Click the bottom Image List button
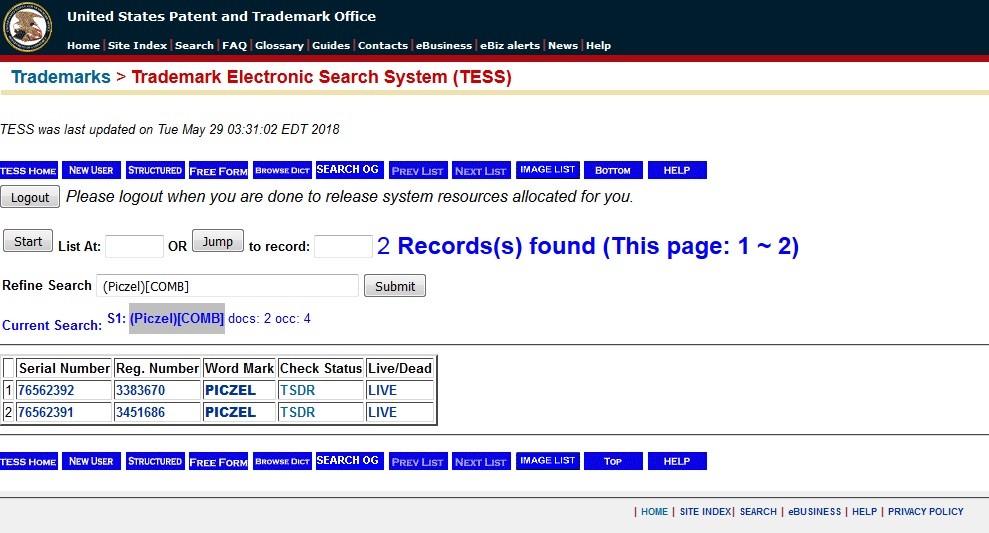 (x=547, y=460)
